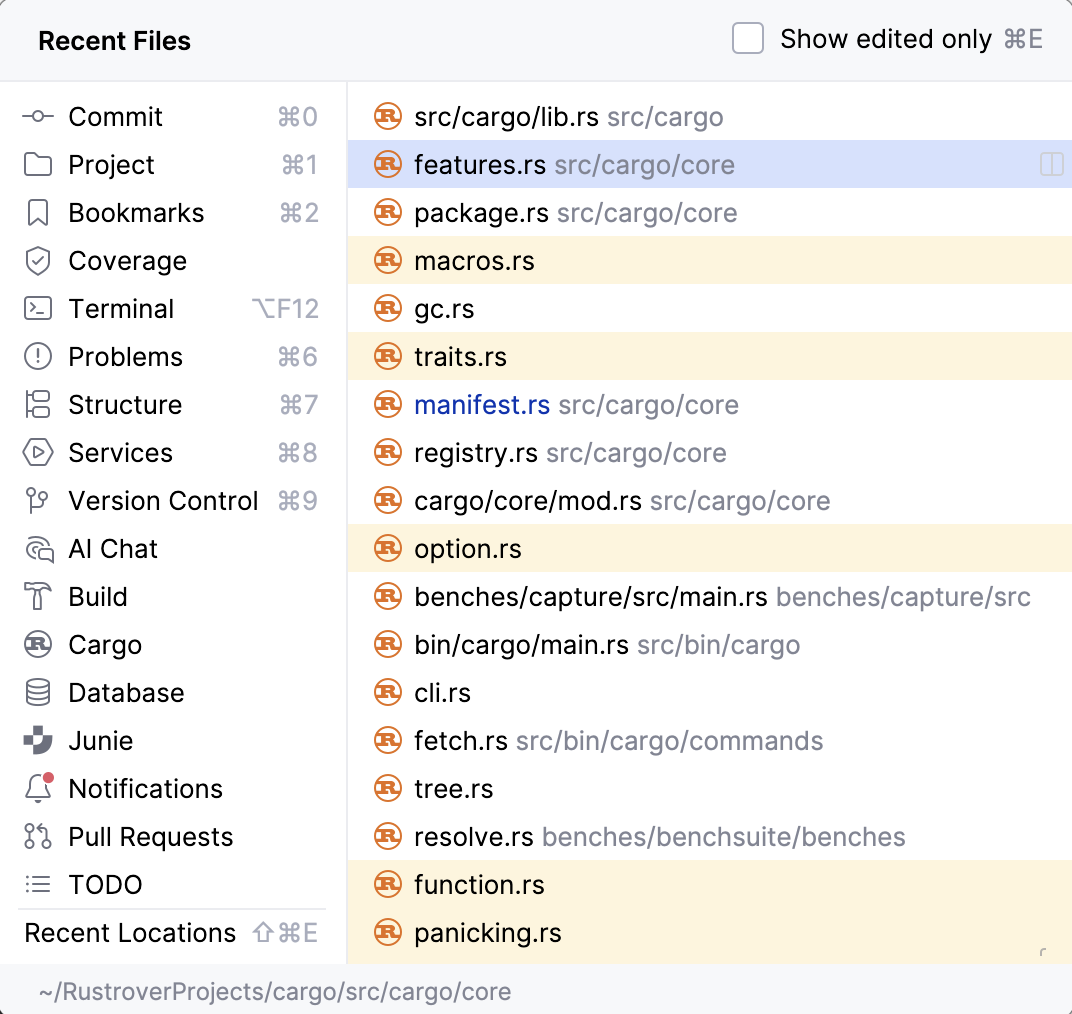Open the Notifications bell icon
Screen dimensions: 1072x1014
38,789
